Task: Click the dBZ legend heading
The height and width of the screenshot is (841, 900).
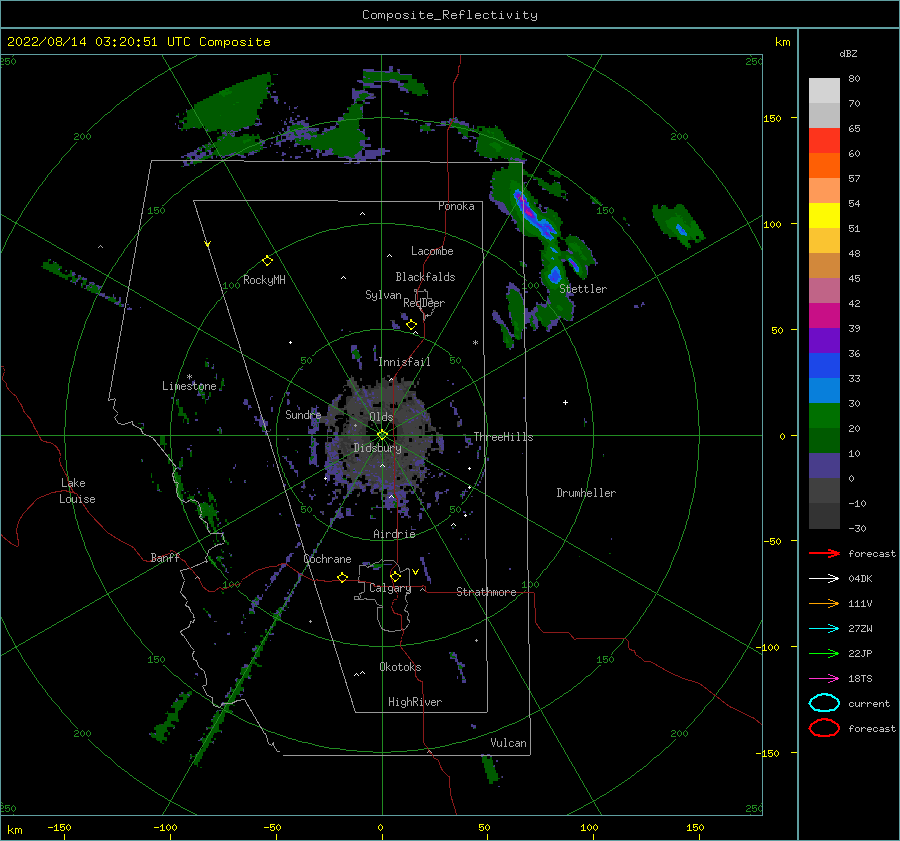Action: coord(848,53)
